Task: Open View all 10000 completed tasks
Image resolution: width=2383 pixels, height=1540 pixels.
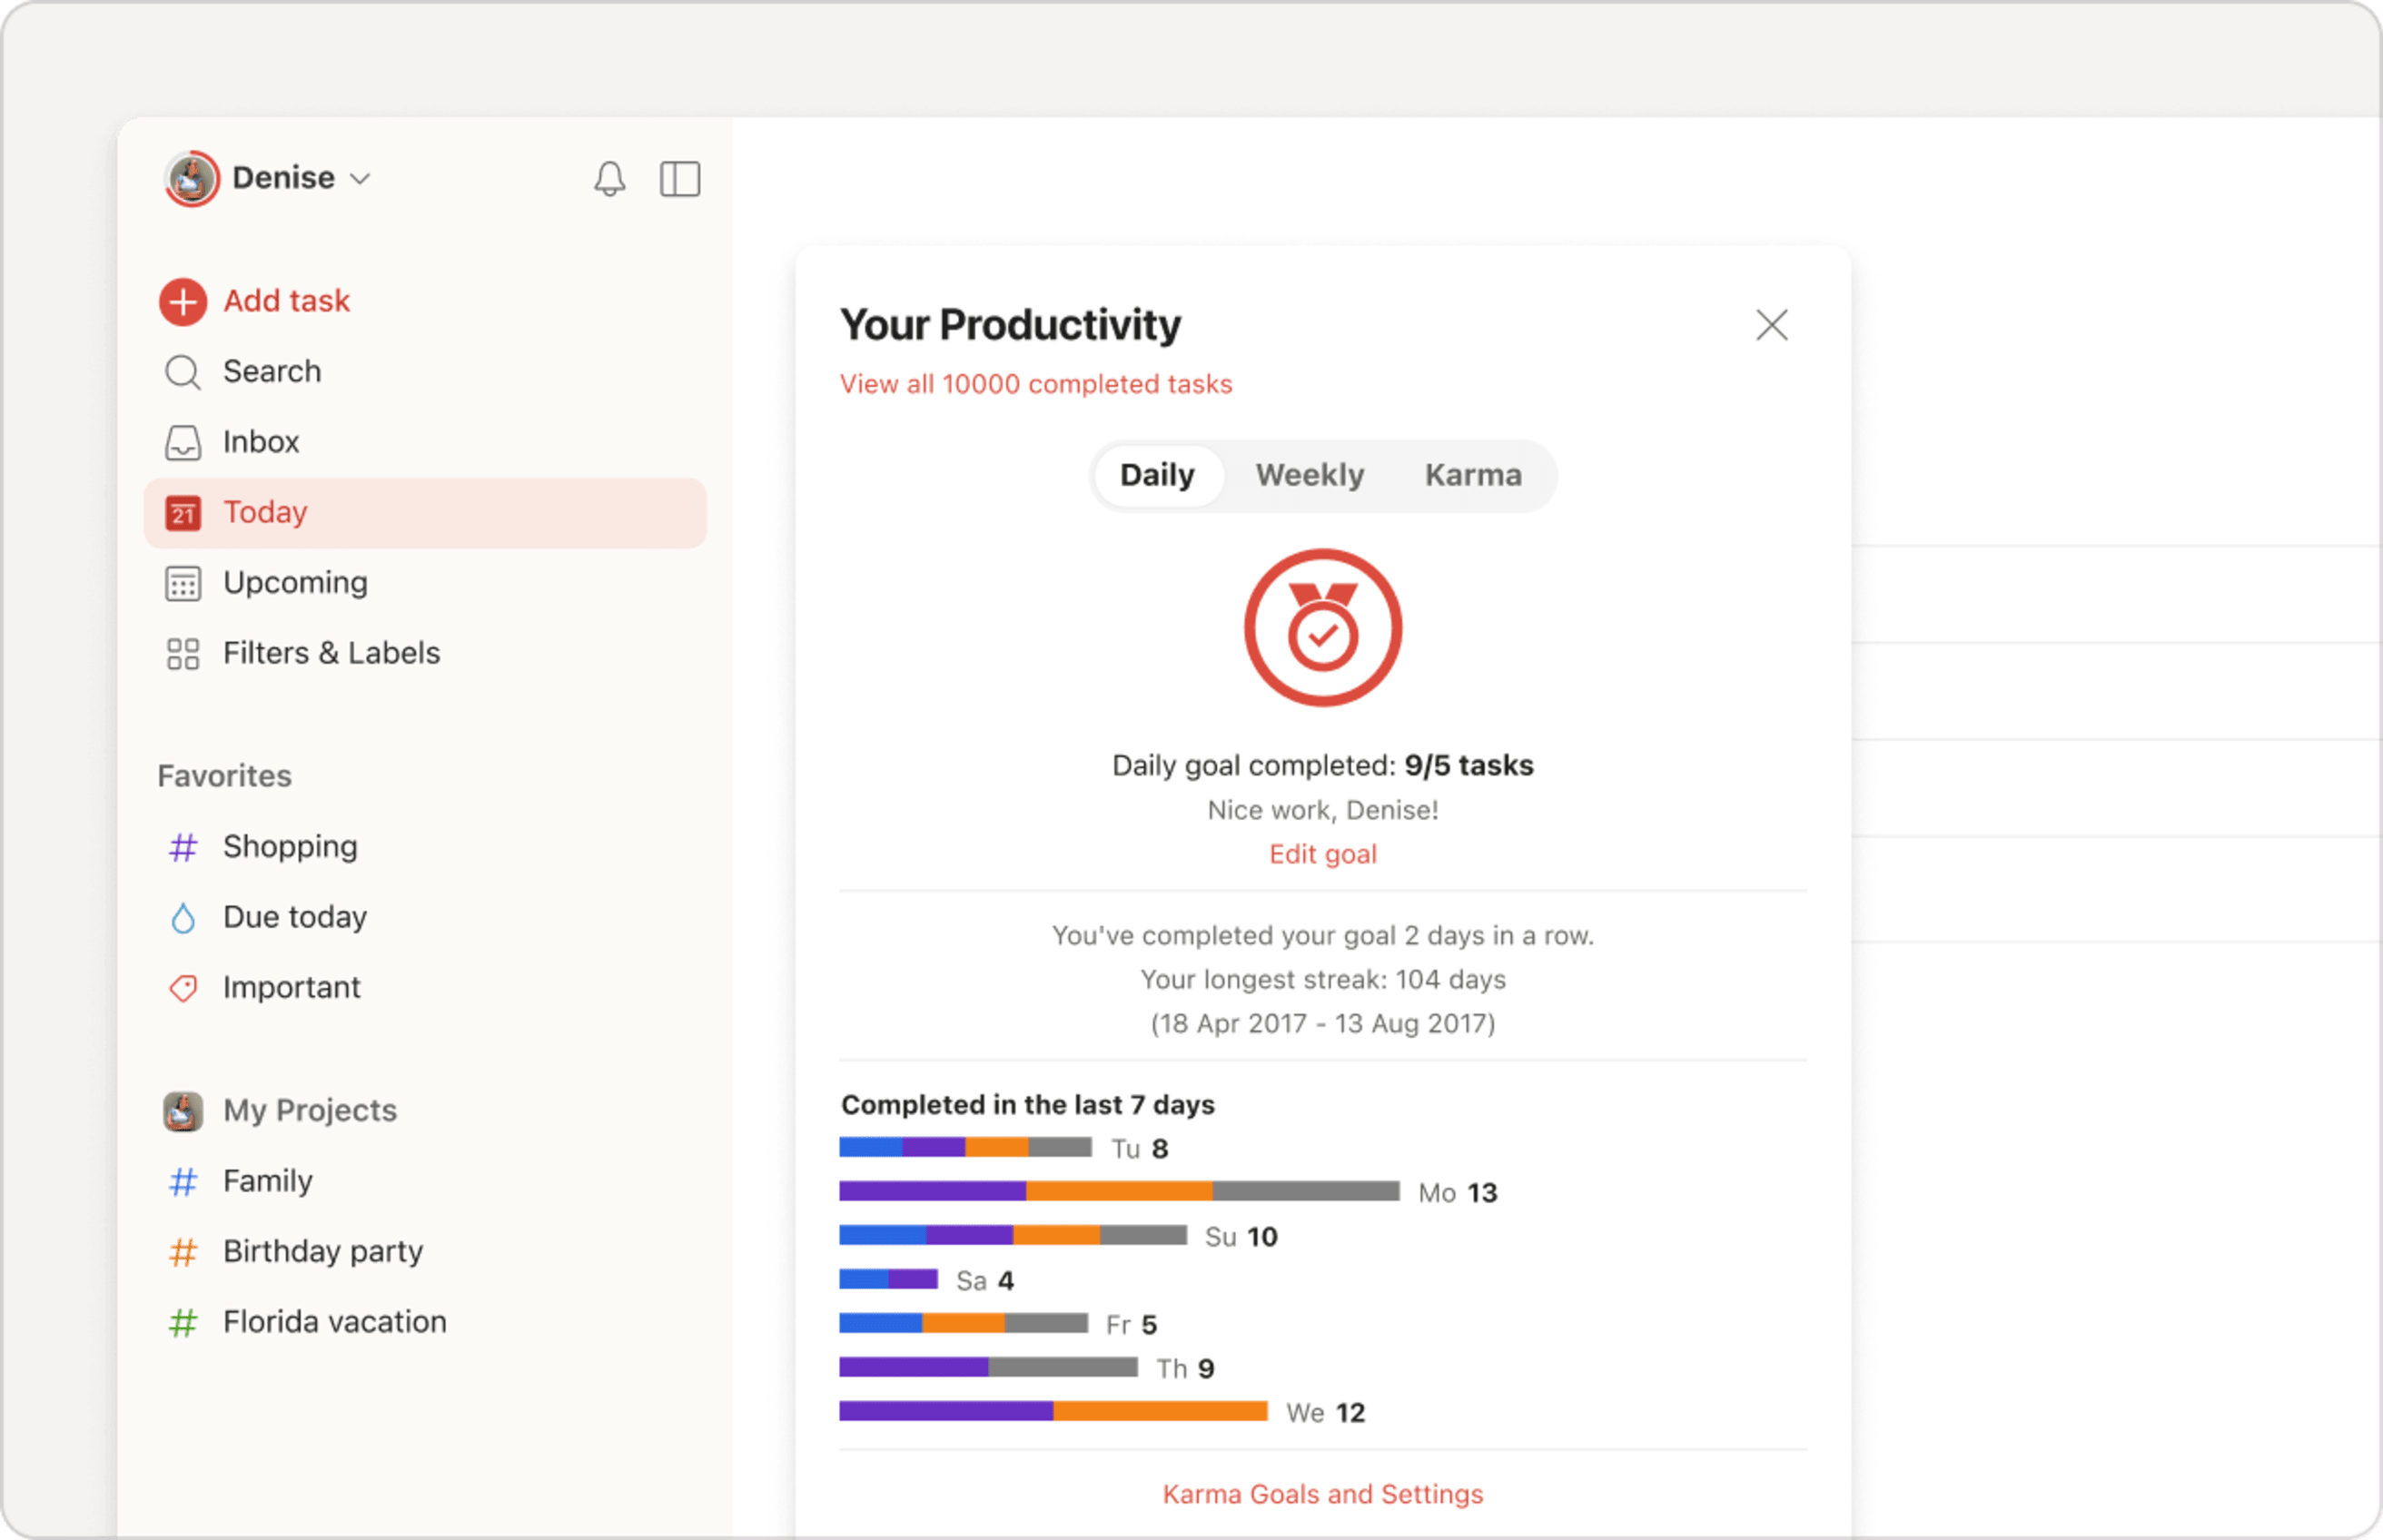Action: tap(1035, 384)
